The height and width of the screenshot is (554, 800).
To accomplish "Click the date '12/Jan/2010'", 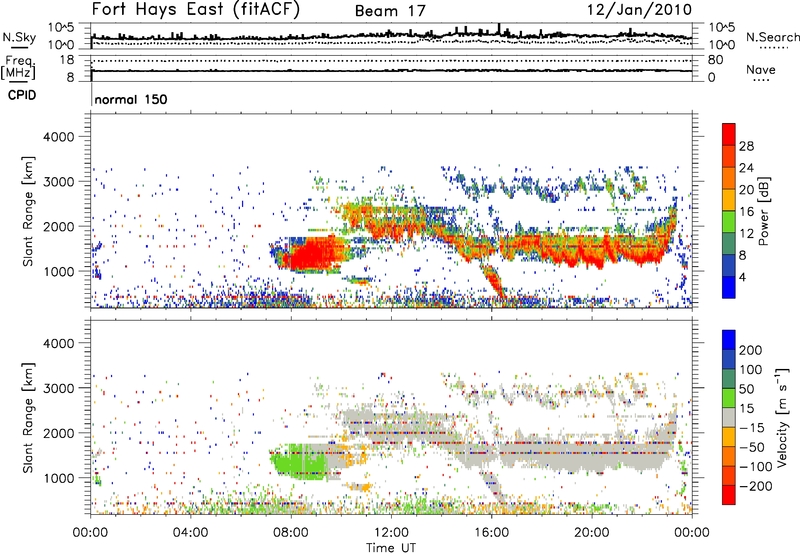I will [x=639, y=10].
